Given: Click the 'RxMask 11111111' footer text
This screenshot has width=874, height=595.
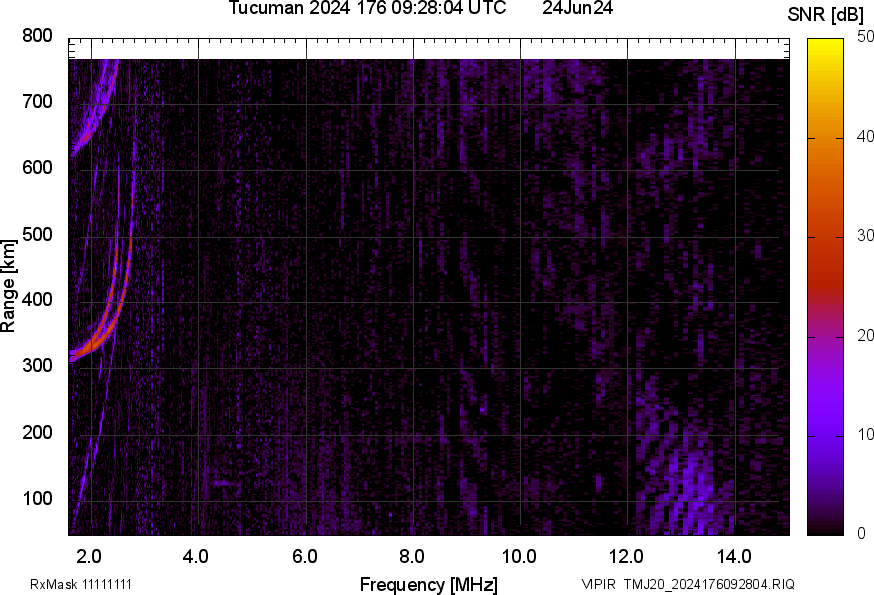Looking at the screenshot, I should (x=81, y=584).
